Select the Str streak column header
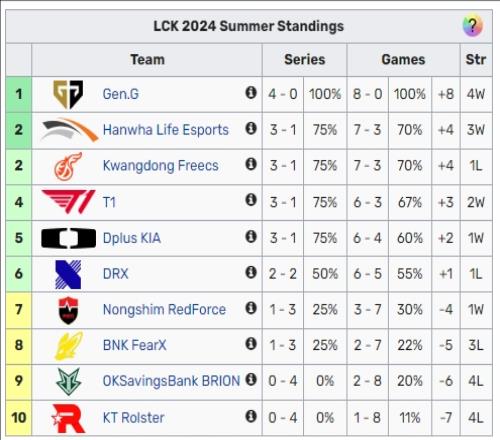The image size is (500, 440). tap(476, 60)
